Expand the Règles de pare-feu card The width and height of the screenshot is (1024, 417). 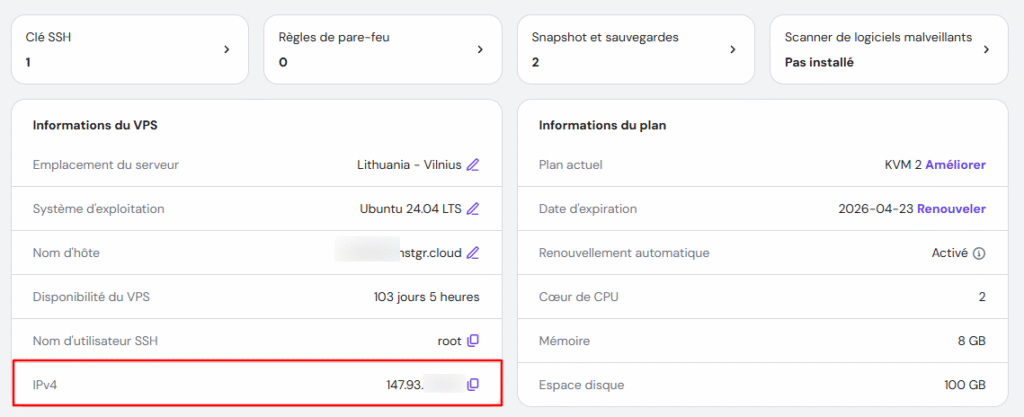480,49
